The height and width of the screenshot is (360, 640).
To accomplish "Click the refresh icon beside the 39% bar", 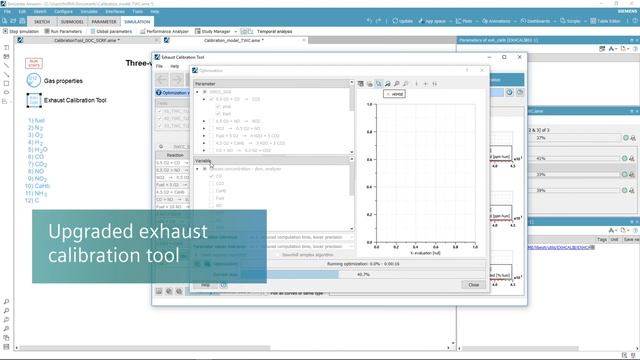I will tap(624, 190).
